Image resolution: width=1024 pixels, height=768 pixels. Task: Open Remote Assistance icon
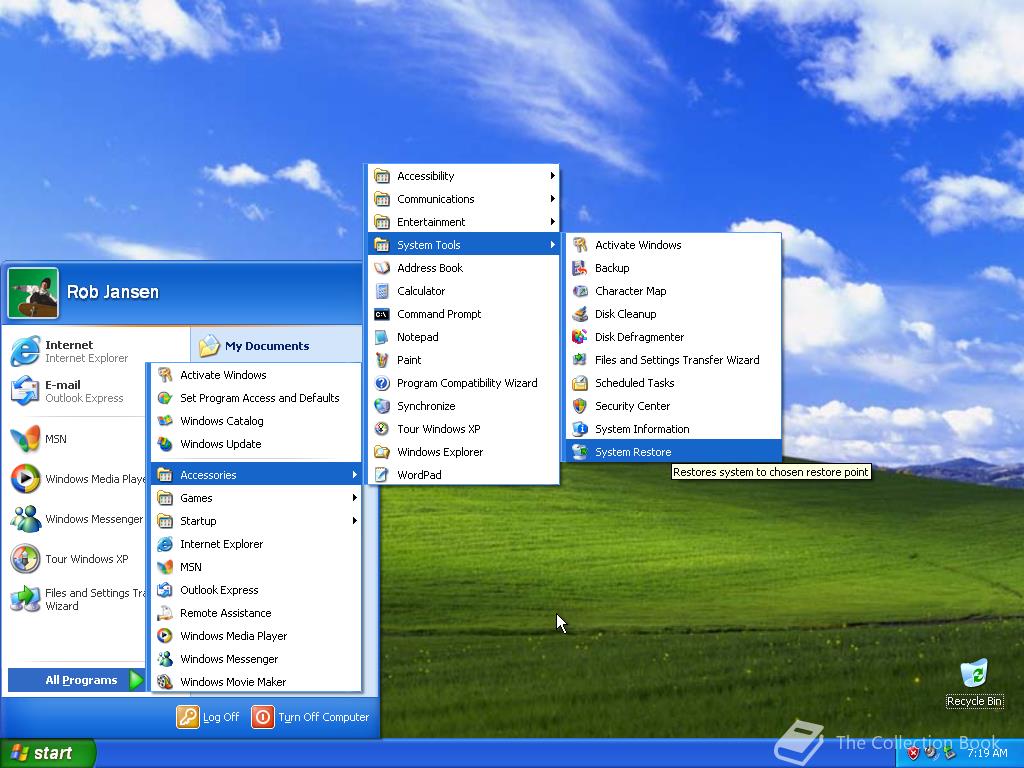pyautogui.click(x=165, y=613)
